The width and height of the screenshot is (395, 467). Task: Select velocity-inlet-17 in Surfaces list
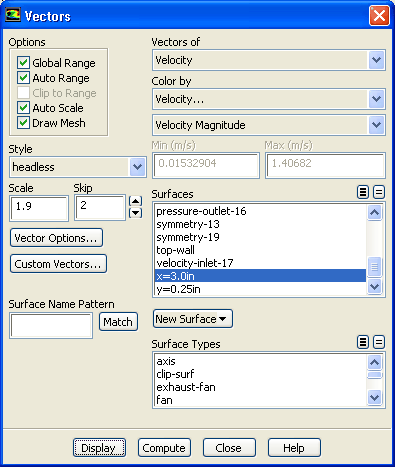tap(260, 263)
